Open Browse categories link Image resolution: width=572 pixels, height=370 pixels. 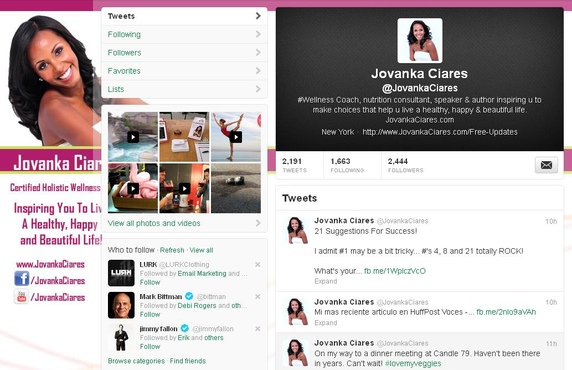[x=136, y=361]
